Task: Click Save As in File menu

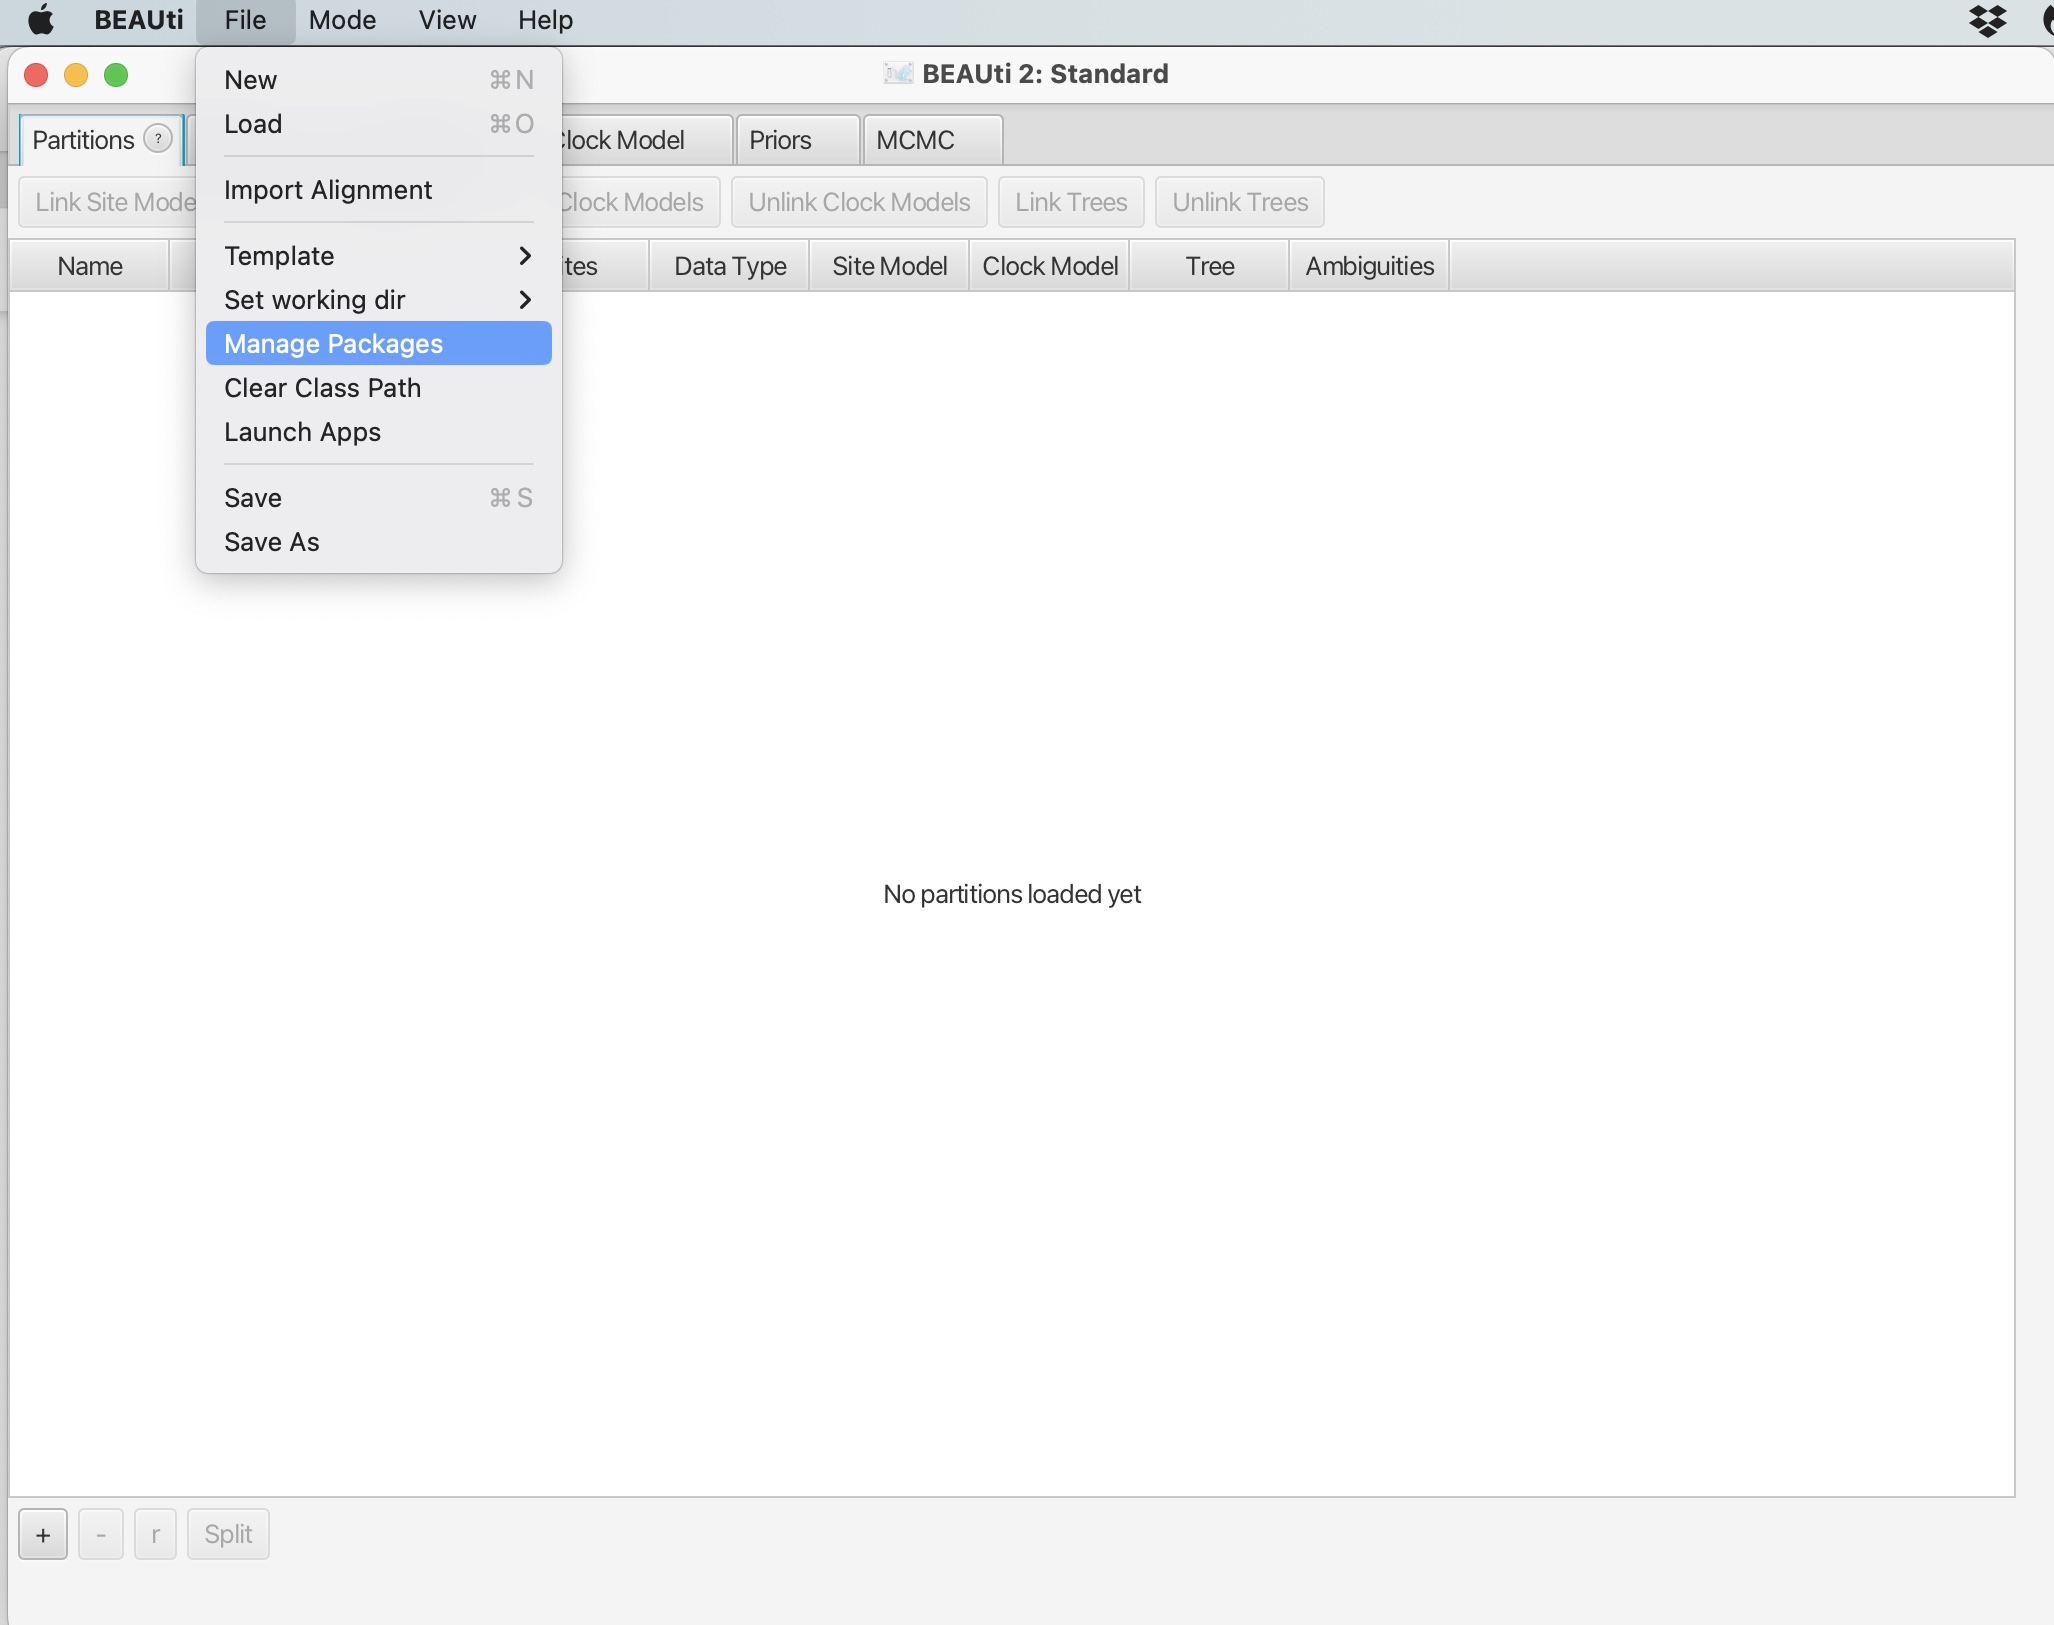Action: pyautogui.click(x=271, y=542)
